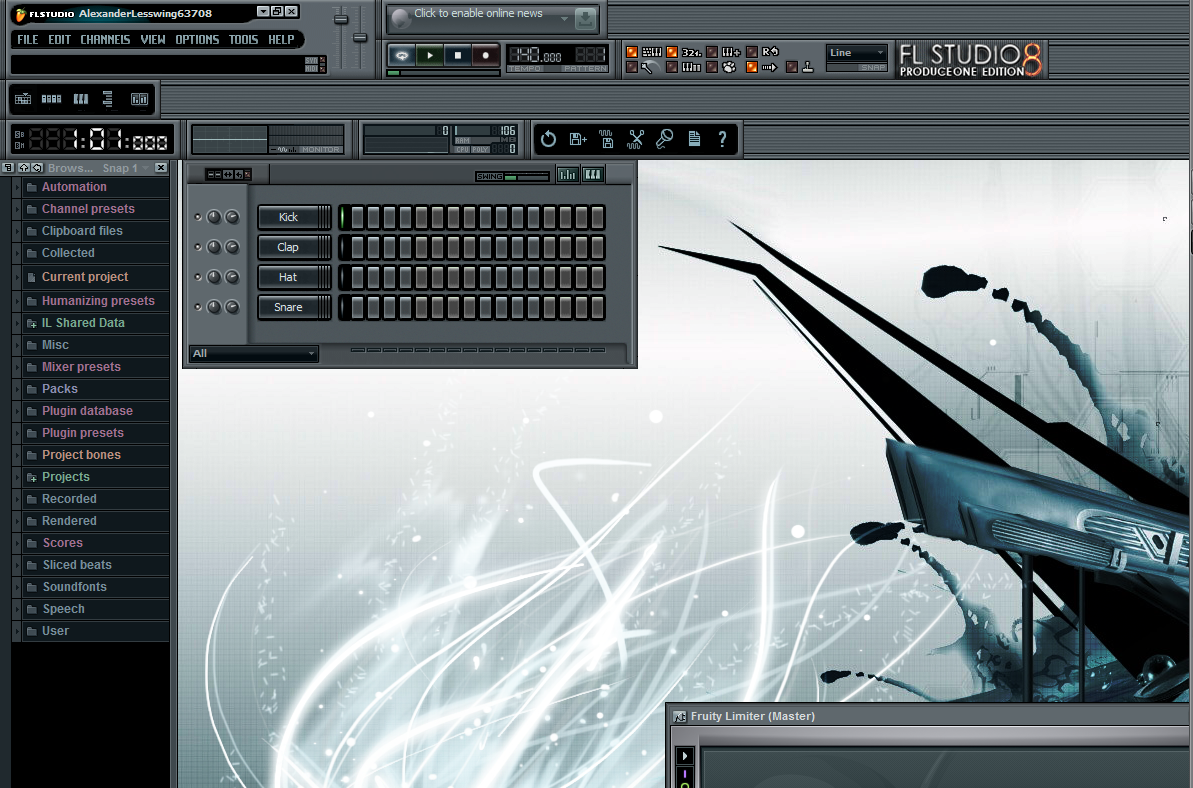
Task: Click the undo history circular arrow icon
Action: coord(548,139)
